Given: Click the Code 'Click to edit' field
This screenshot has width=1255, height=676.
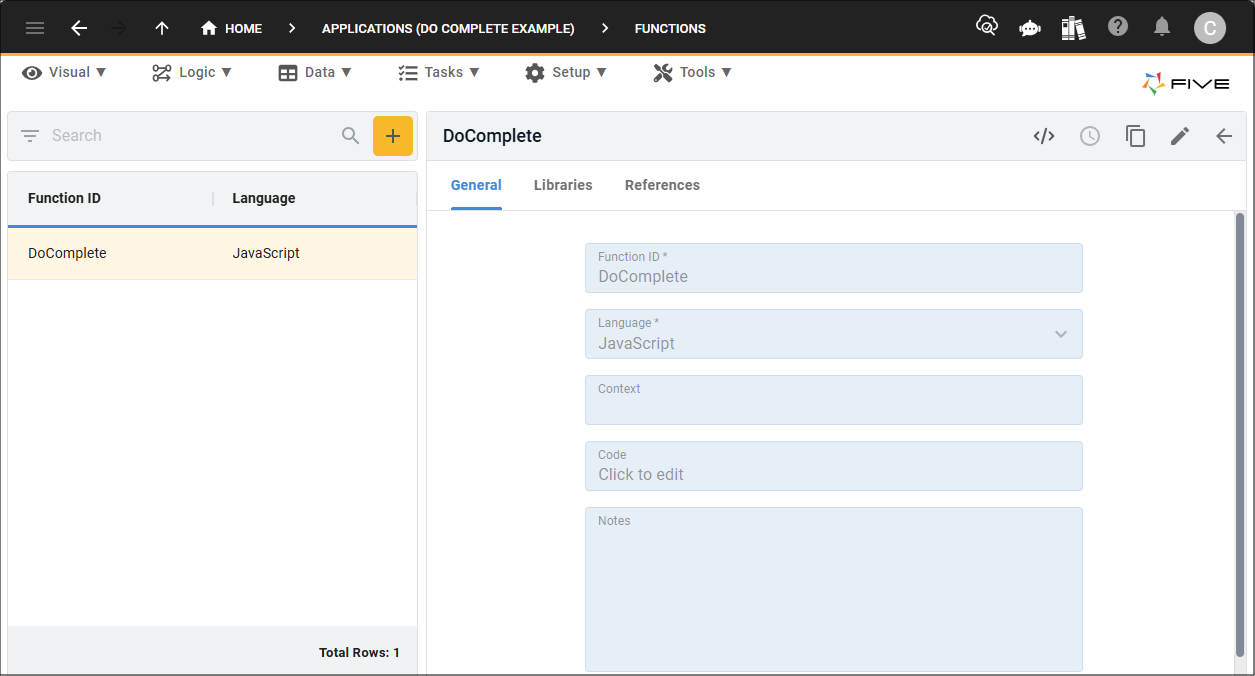Looking at the screenshot, I should point(833,466).
